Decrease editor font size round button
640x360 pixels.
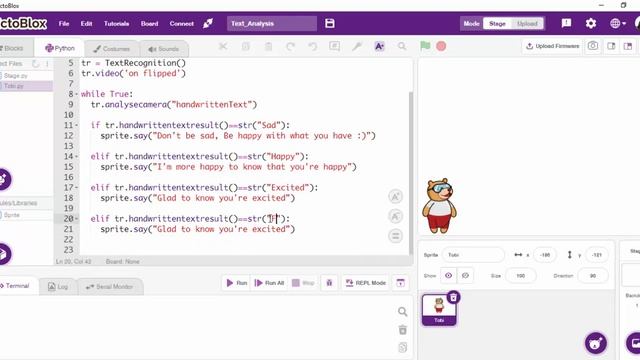click(395, 216)
